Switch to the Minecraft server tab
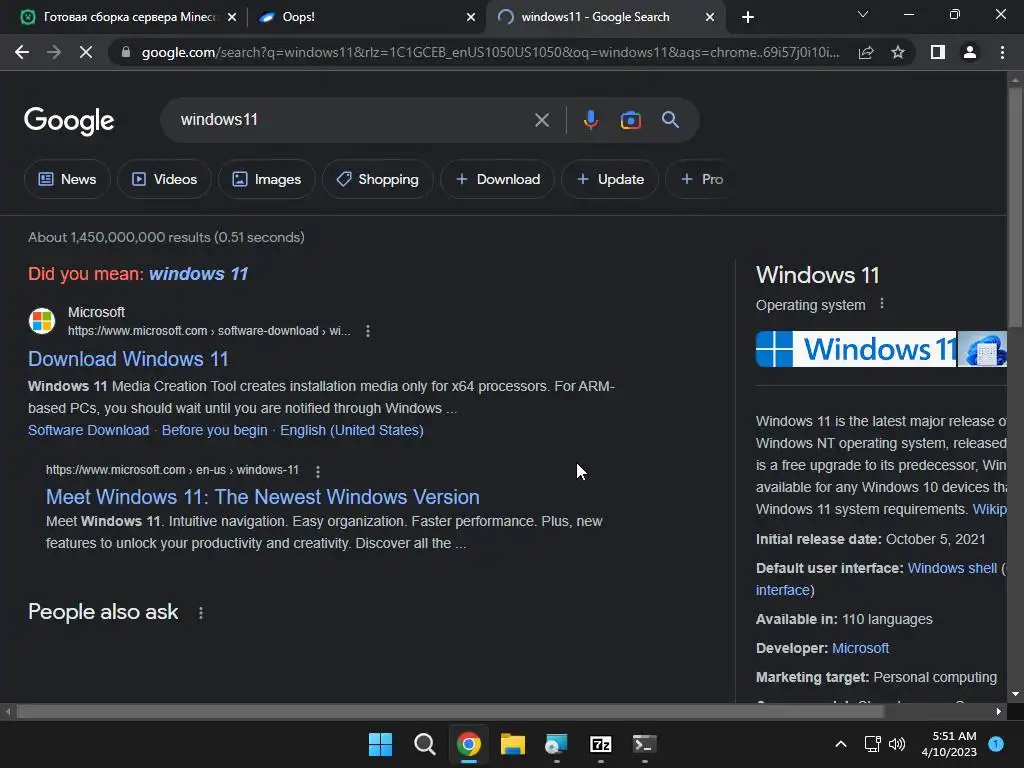Viewport: 1024px width, 768px height. click(x=129, y=17)
